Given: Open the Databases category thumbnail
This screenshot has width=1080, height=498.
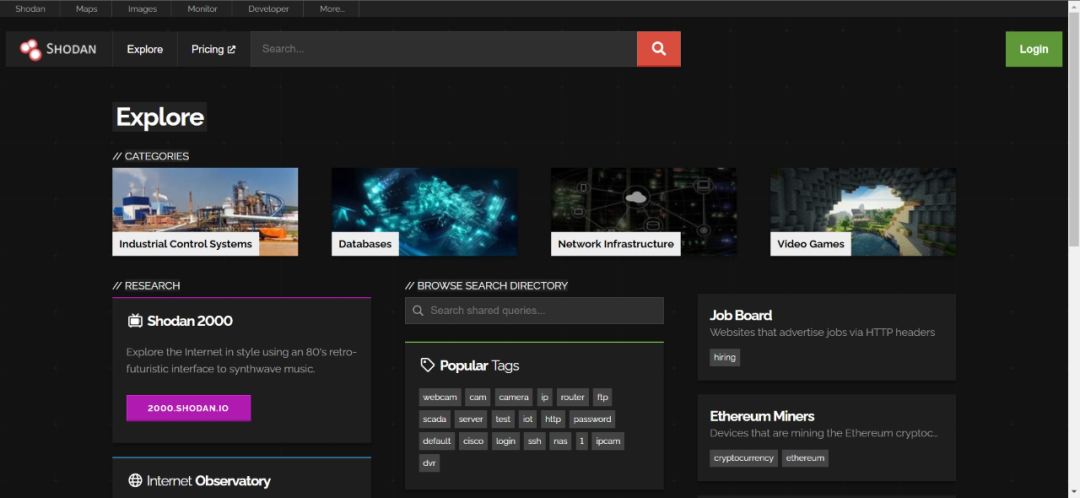Looking at the screenshot, I should 424,212.
